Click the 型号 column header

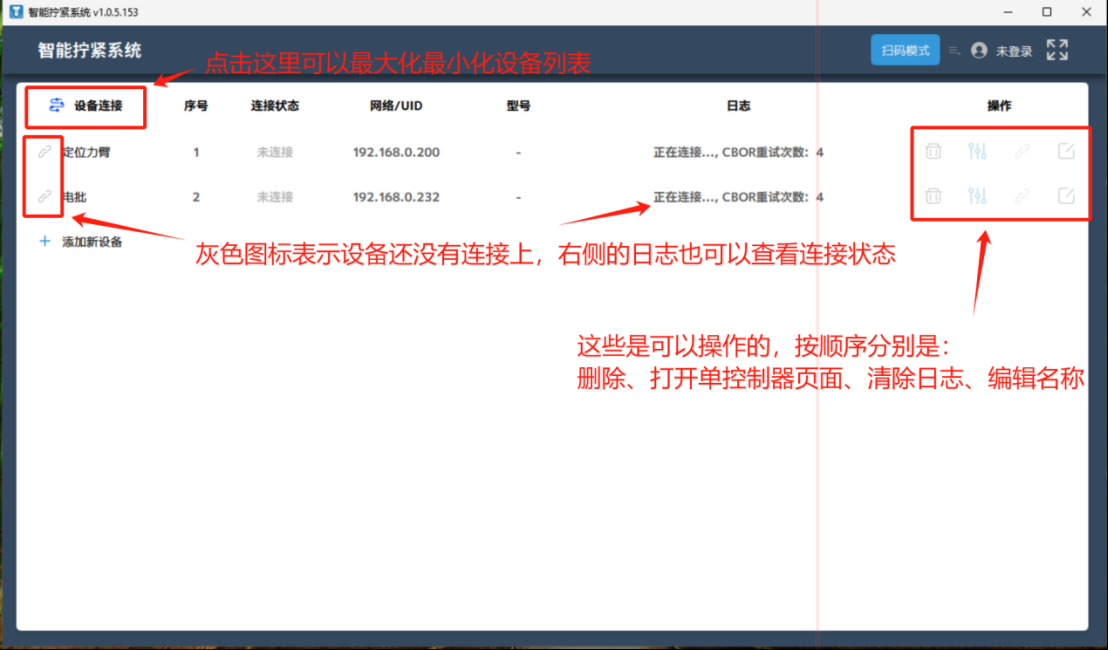tap(518, 106)
